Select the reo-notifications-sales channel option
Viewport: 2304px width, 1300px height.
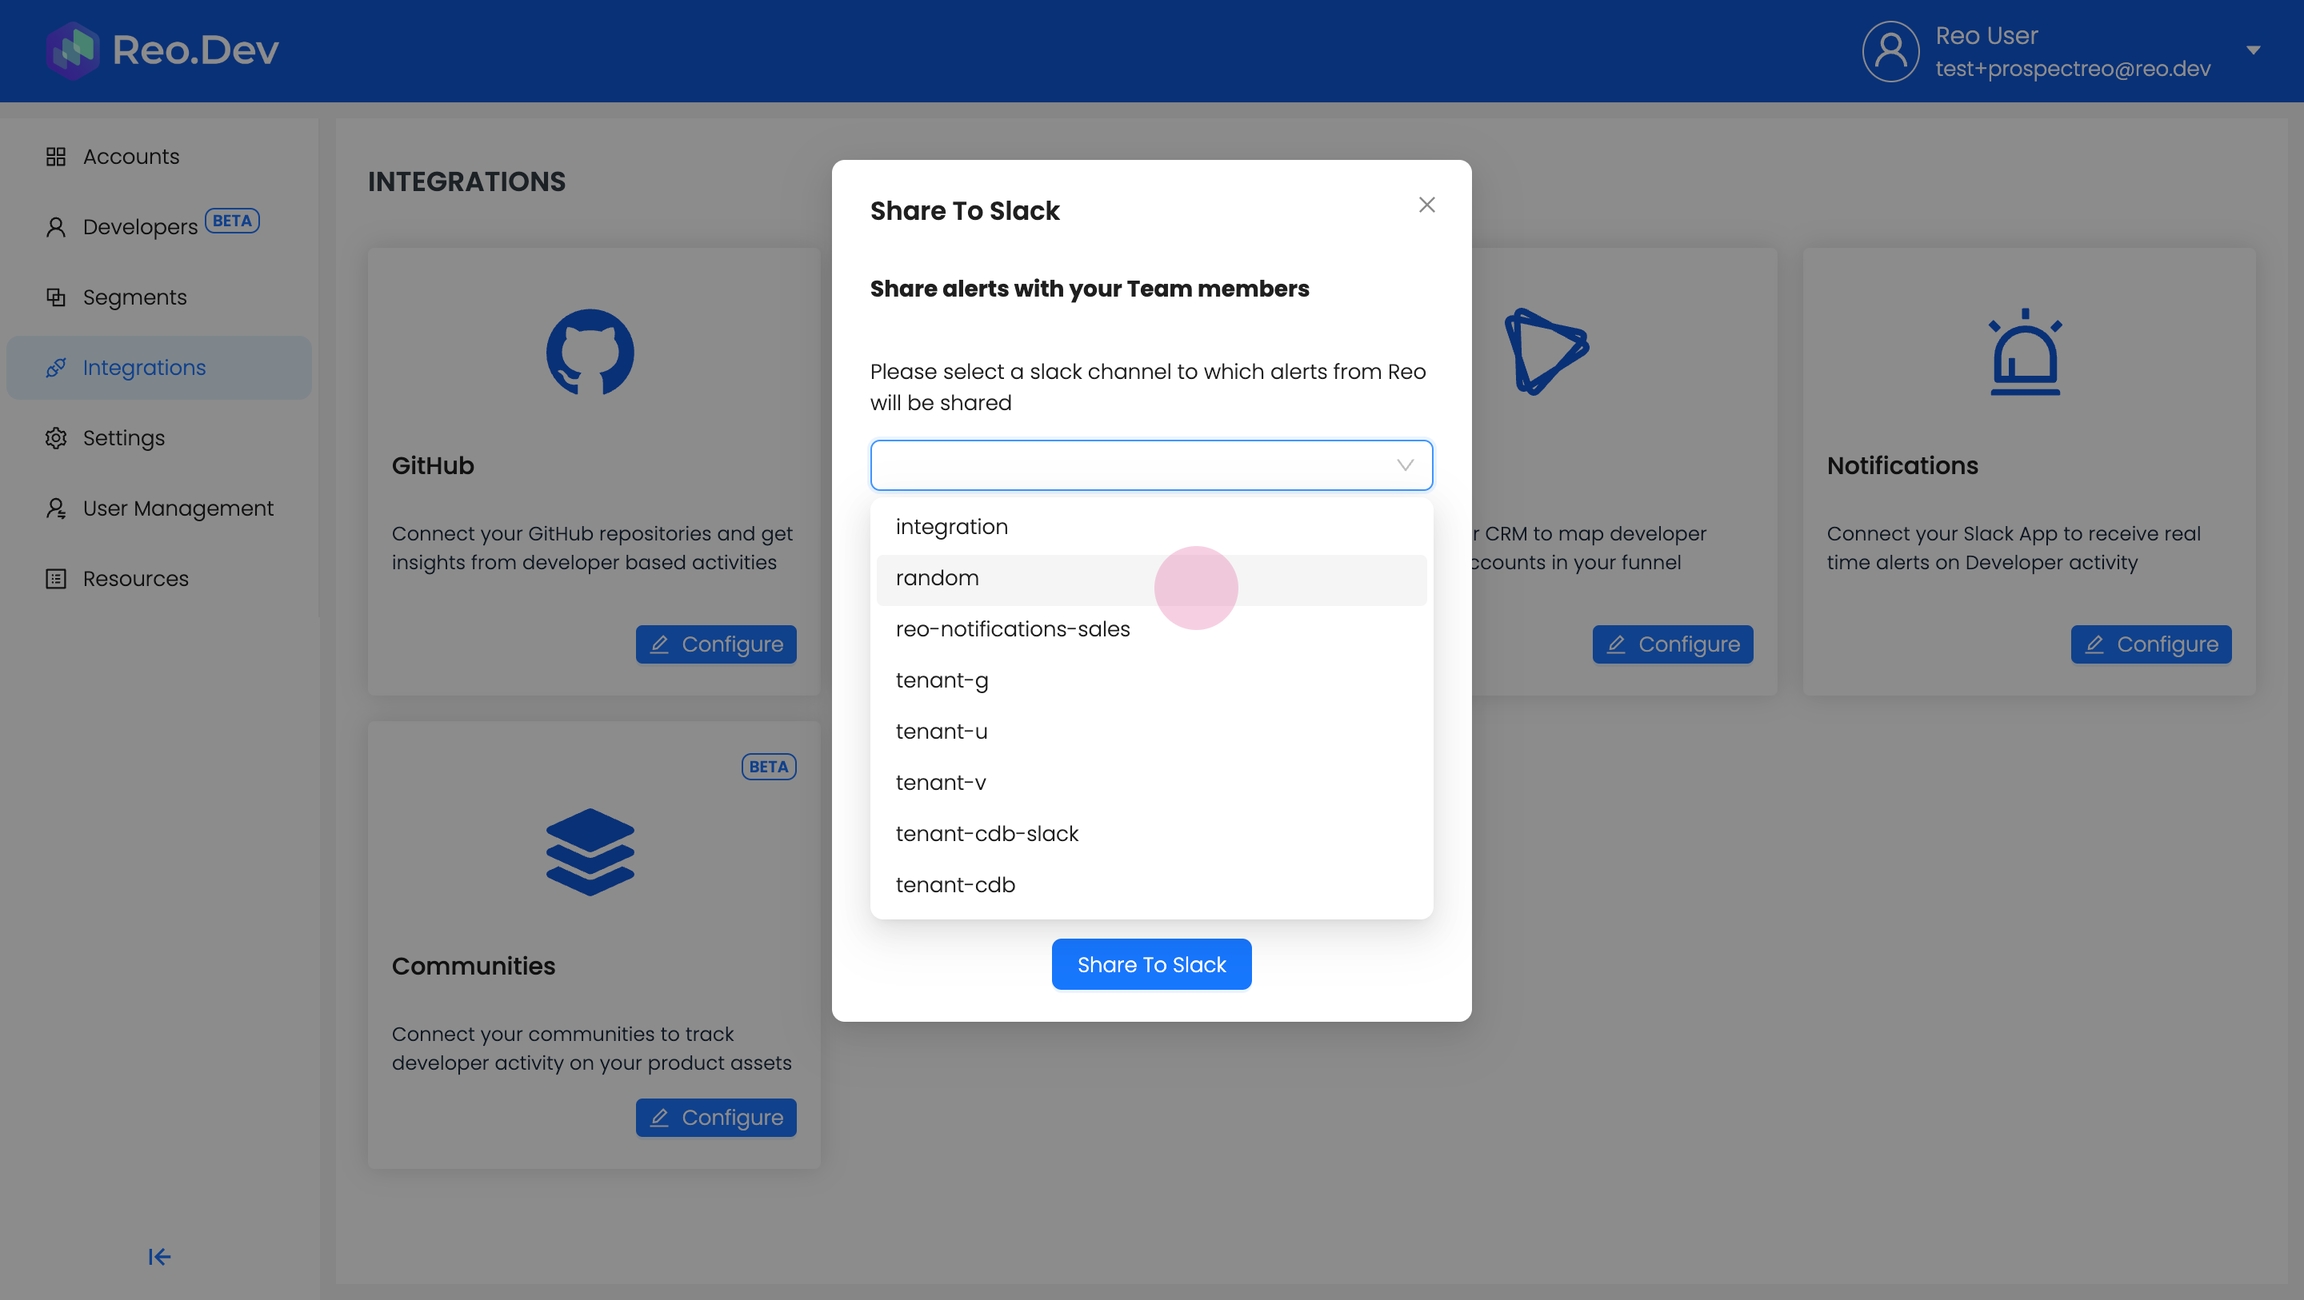coord(1012,629)
